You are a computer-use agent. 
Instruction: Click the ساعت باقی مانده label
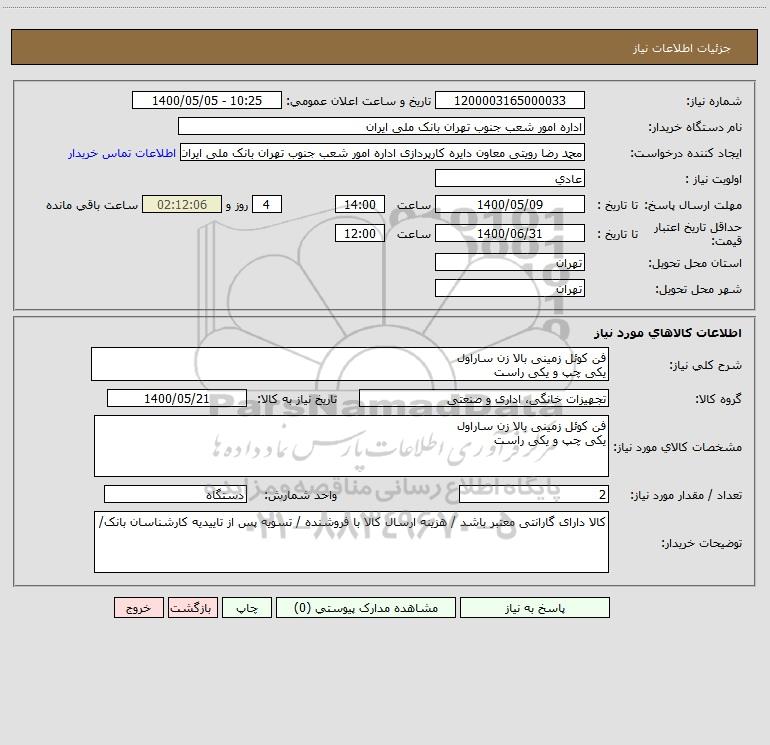[92, 205]
